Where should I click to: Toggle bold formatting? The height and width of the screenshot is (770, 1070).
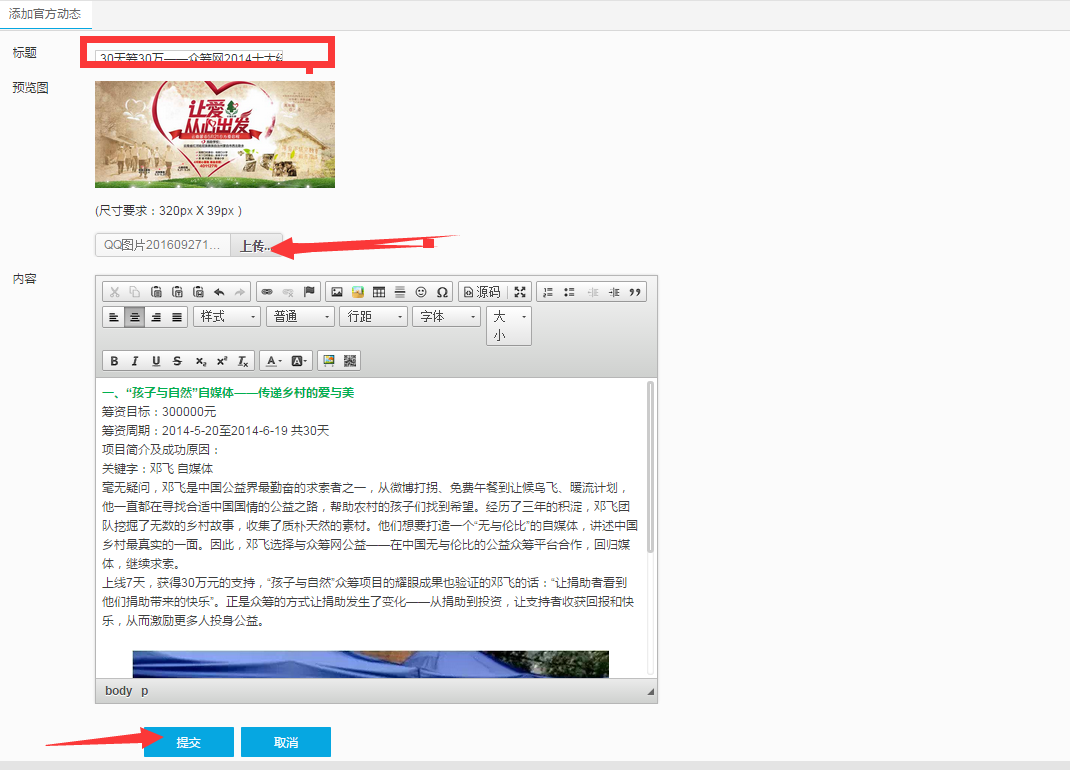click(x=114, y=361)
